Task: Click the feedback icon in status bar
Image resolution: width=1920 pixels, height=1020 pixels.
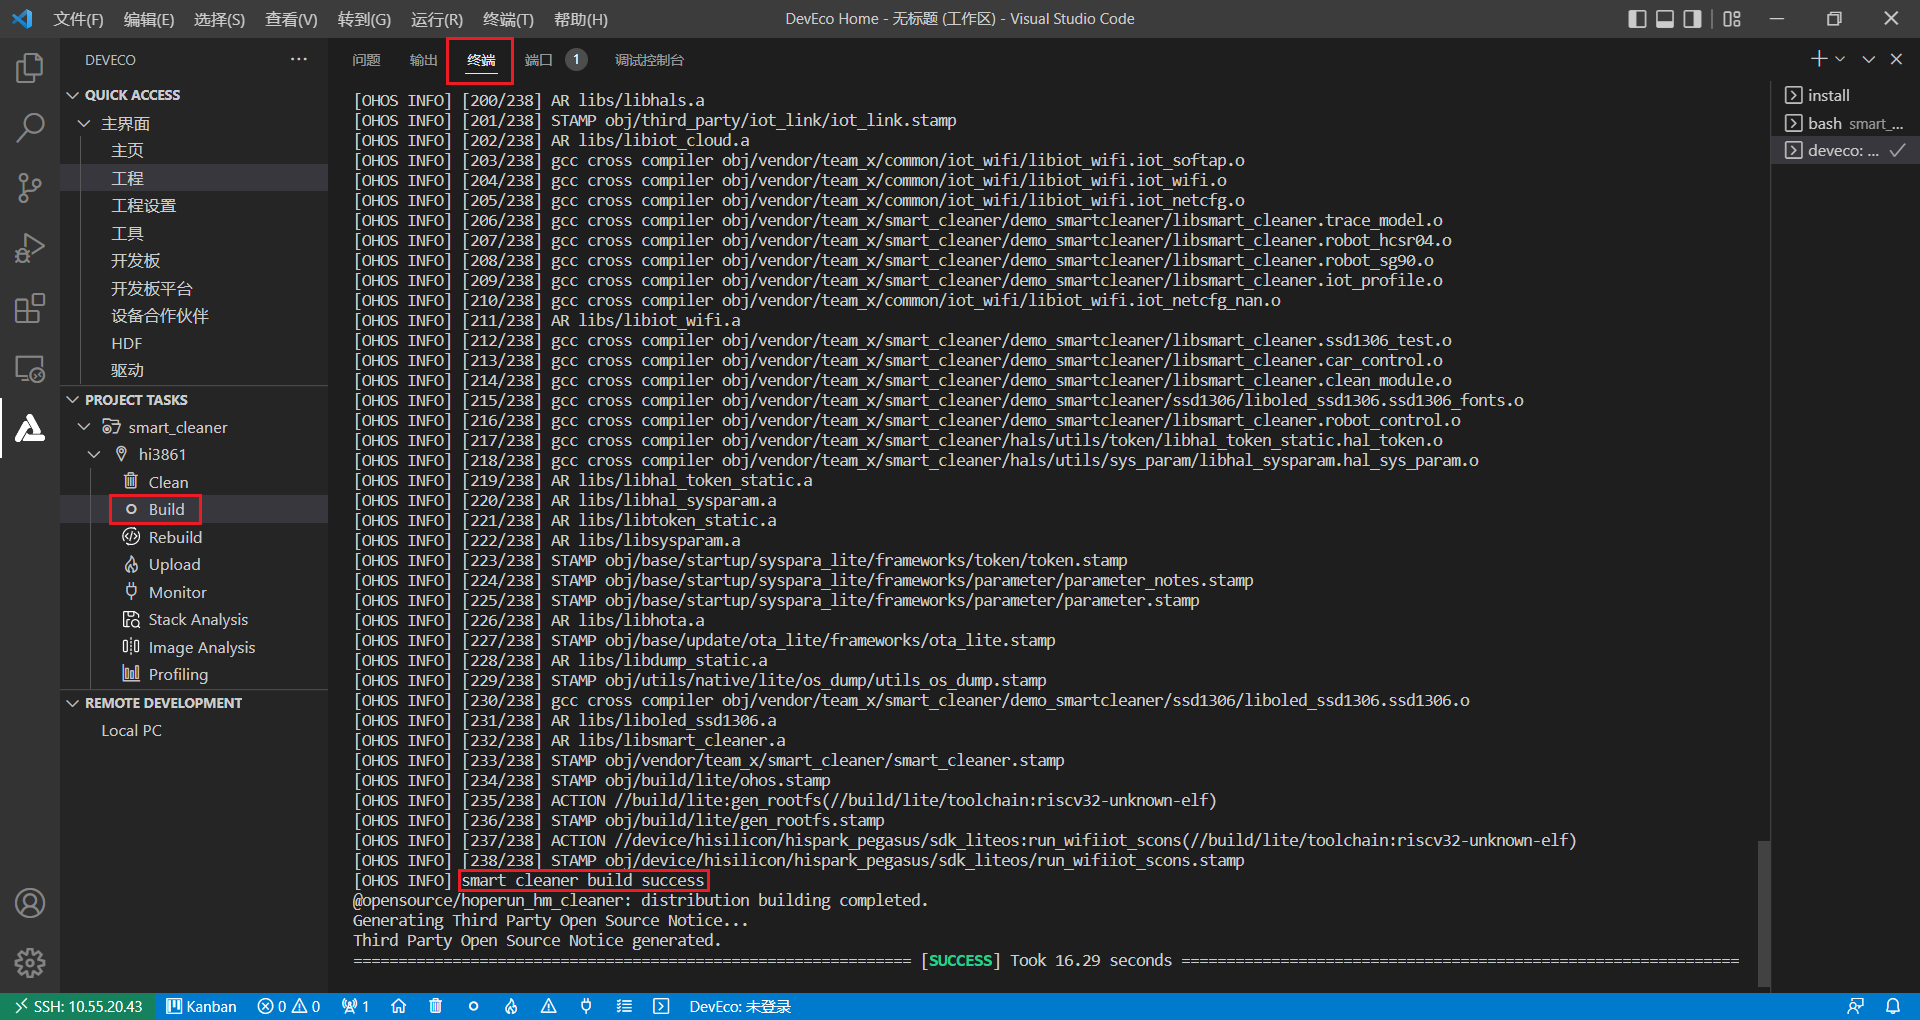Action: 1855,1006
